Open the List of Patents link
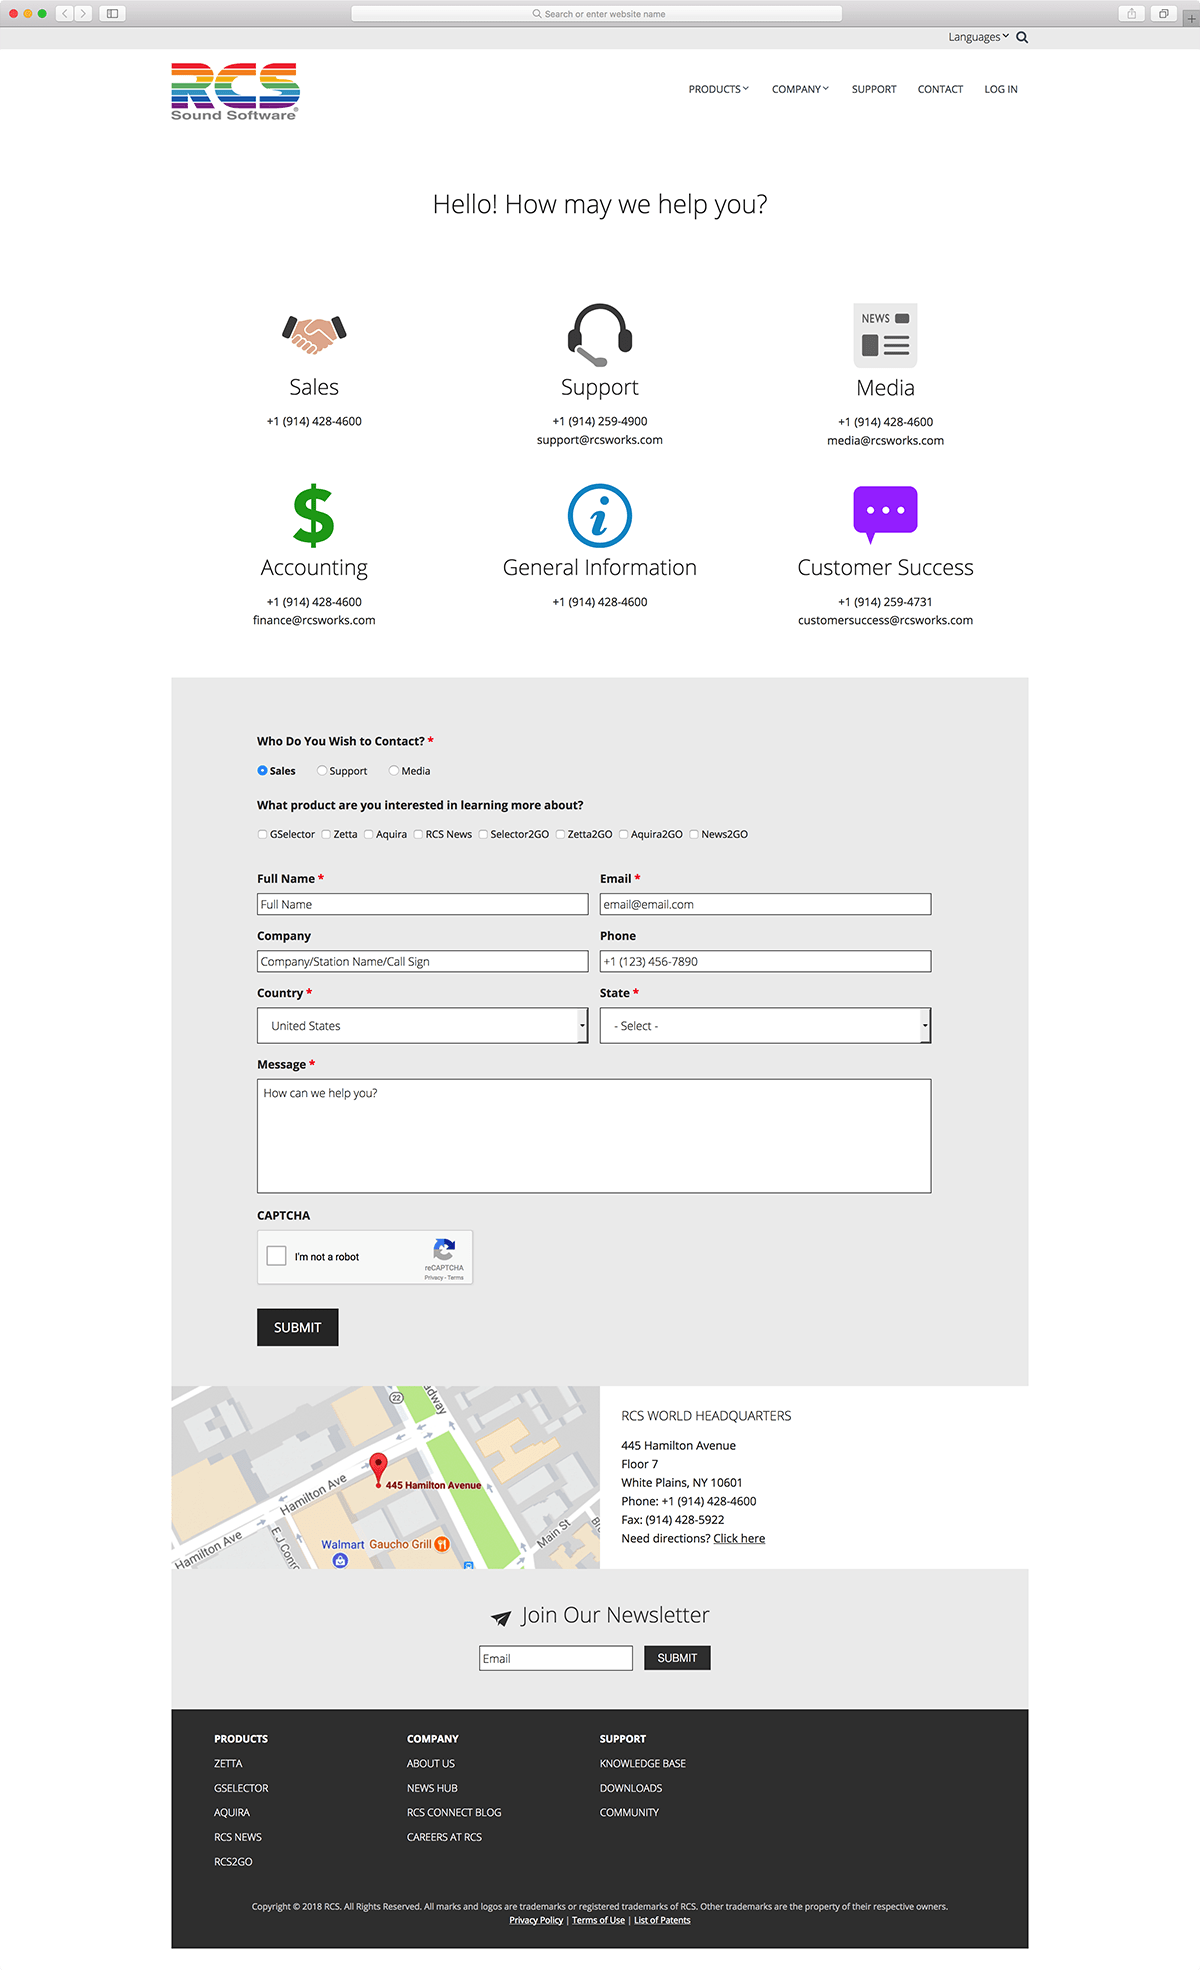The image size is (1200, 1970). (662, 1920)
